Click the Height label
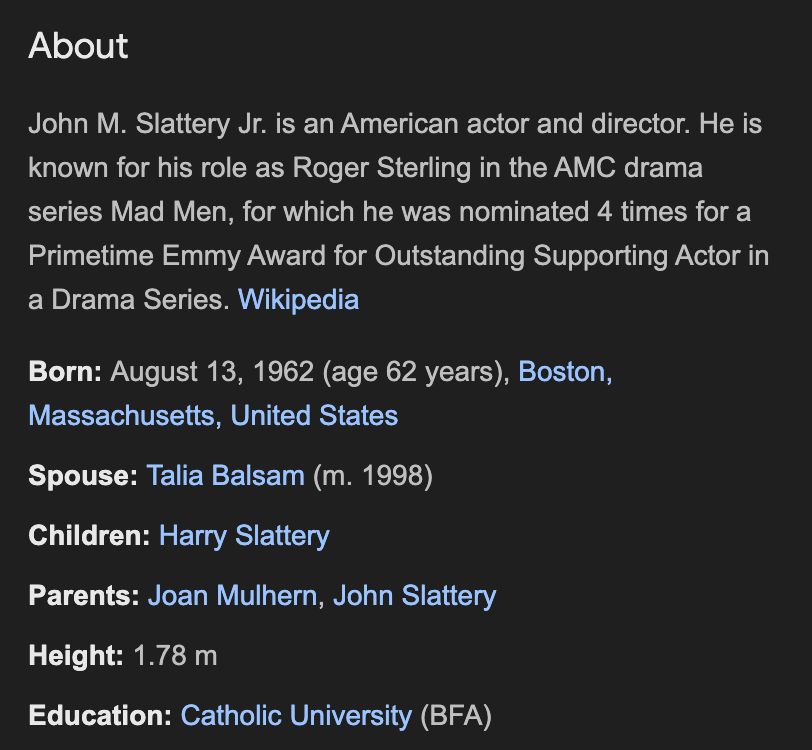This screenshot has width=812, height=750. [x=76, y=656]
